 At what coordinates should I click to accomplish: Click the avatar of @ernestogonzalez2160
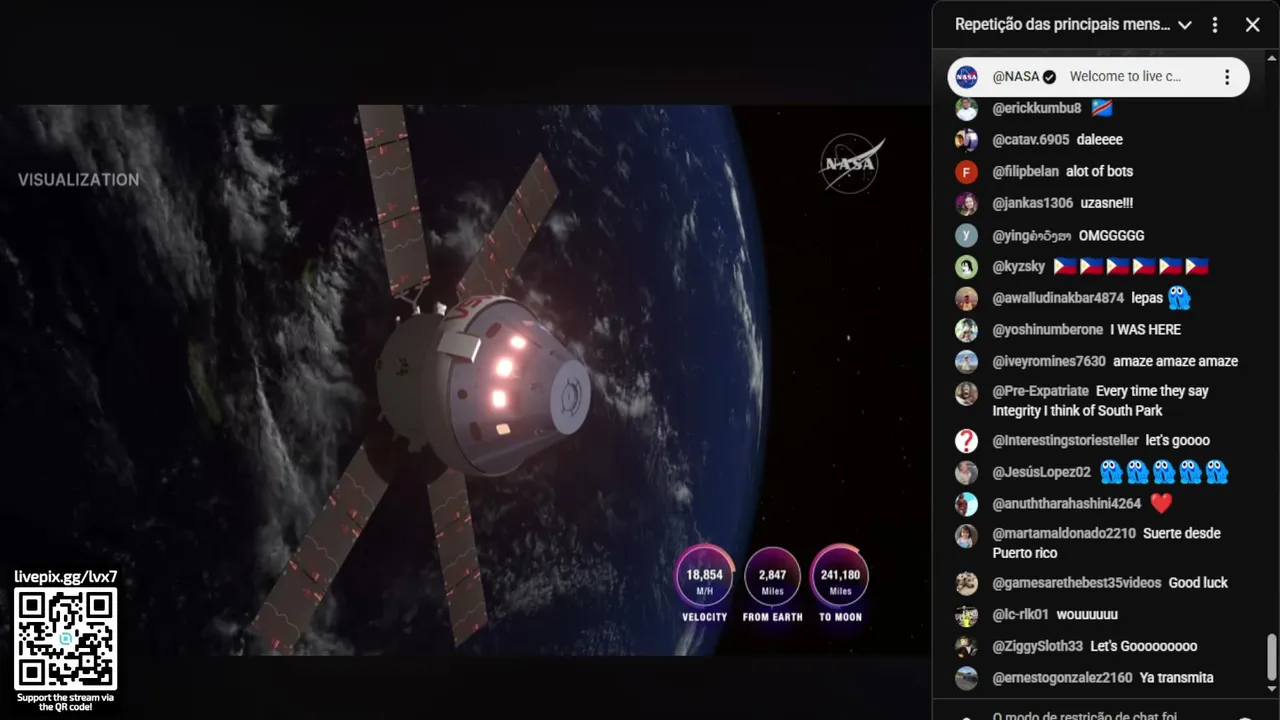pyautogui.click(x=966, y=678)
